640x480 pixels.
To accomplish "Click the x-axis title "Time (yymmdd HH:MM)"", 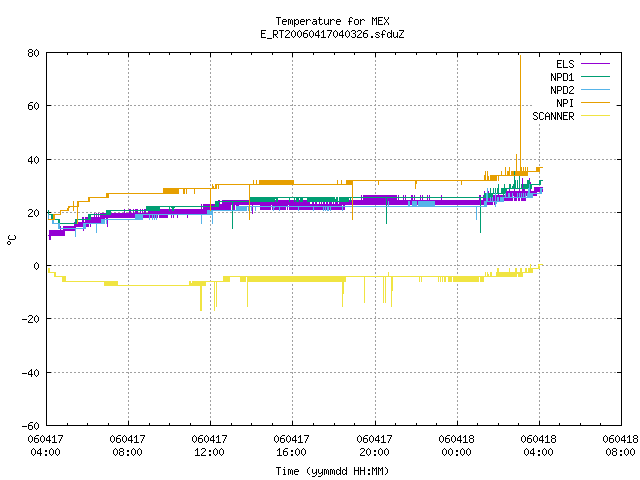I will pyautogui.click(x=332, y=471).
